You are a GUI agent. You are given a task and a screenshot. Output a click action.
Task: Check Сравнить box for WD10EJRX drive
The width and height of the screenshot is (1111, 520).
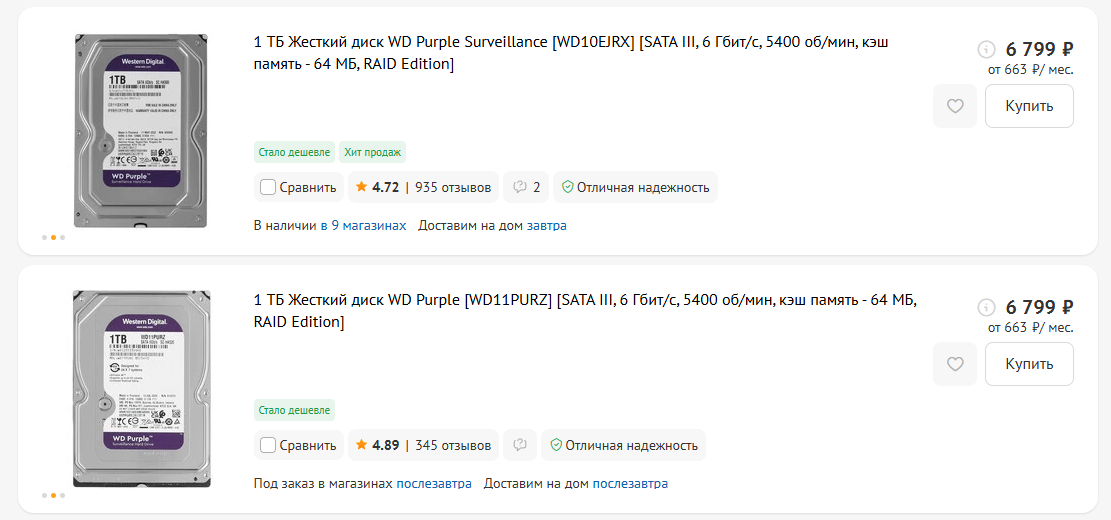tap(268, 187)
